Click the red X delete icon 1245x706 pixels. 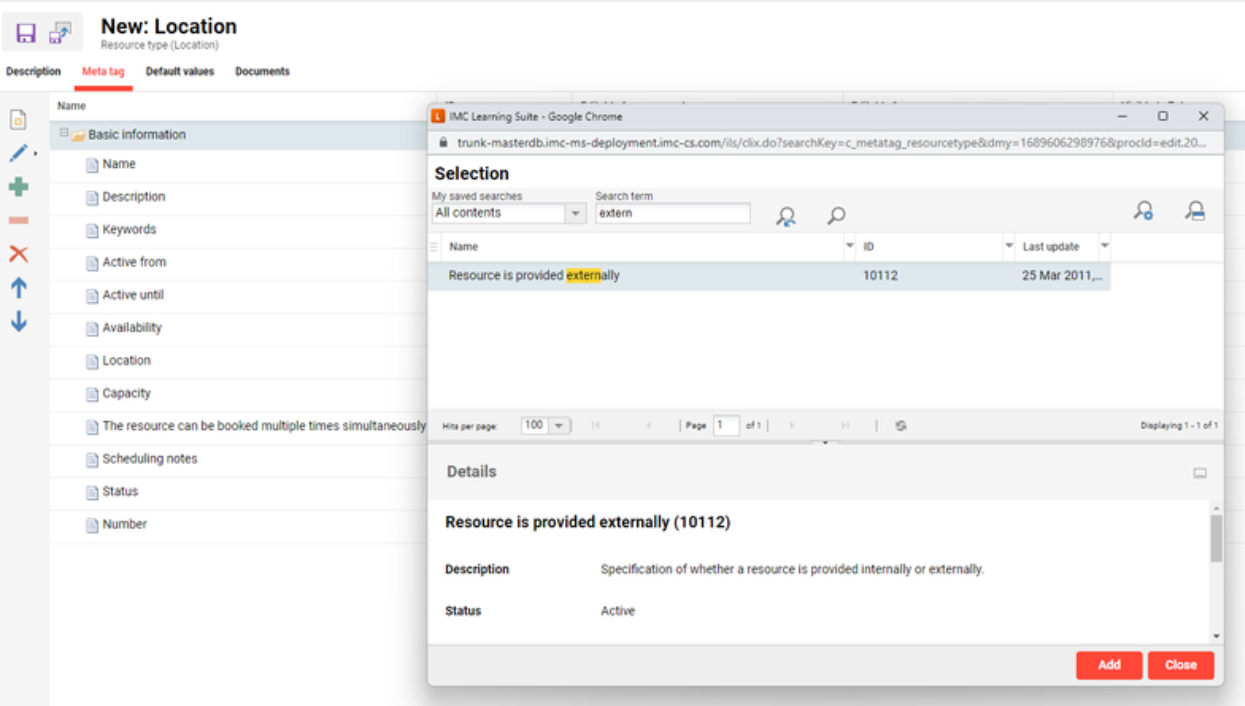(18, 254)
